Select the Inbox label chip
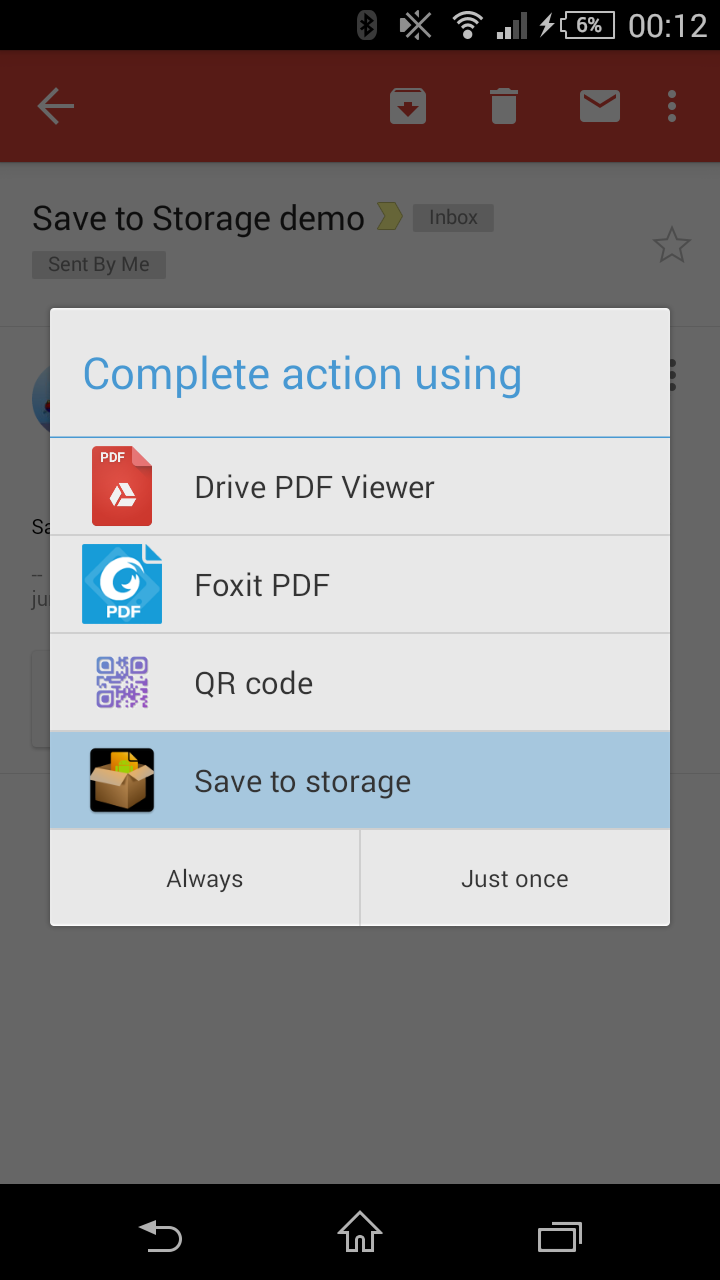720x1280 pixels. (x=452, y=217)
